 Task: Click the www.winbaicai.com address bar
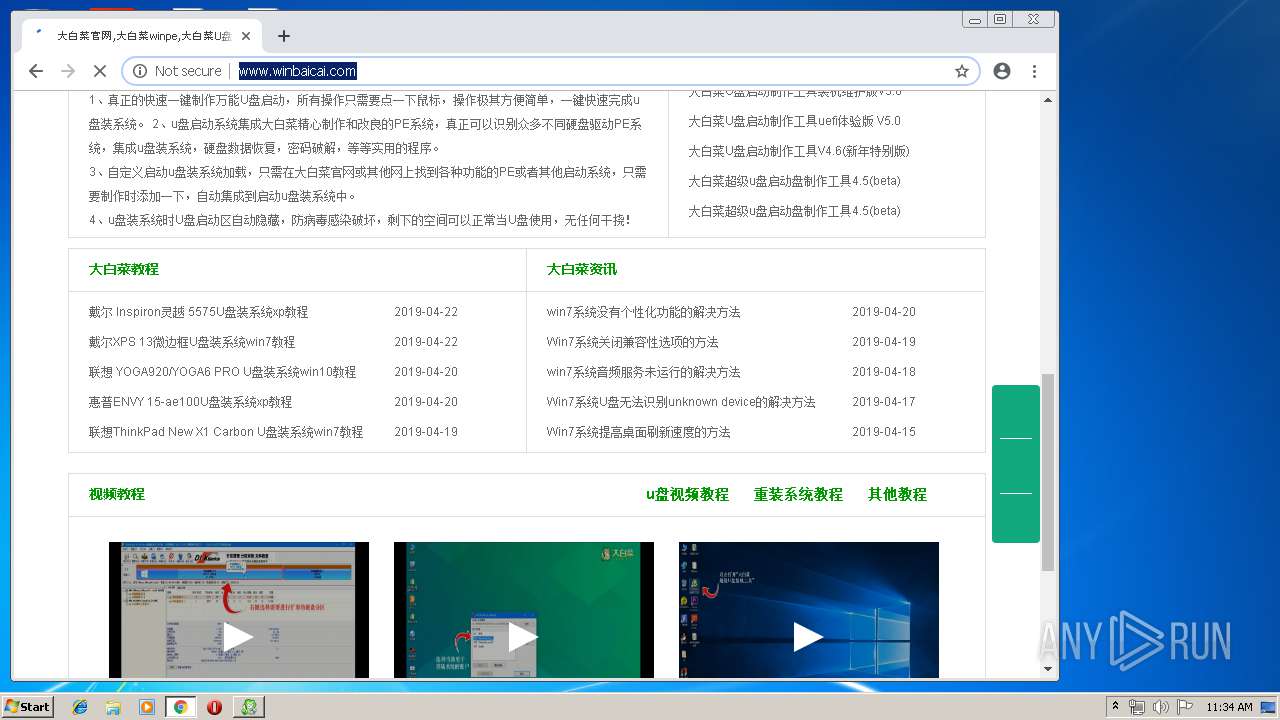click(x=297, y=71)
